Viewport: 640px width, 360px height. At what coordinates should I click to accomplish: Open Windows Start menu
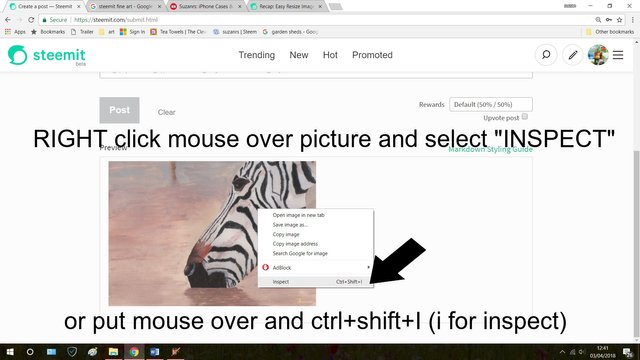pos(10,352)
